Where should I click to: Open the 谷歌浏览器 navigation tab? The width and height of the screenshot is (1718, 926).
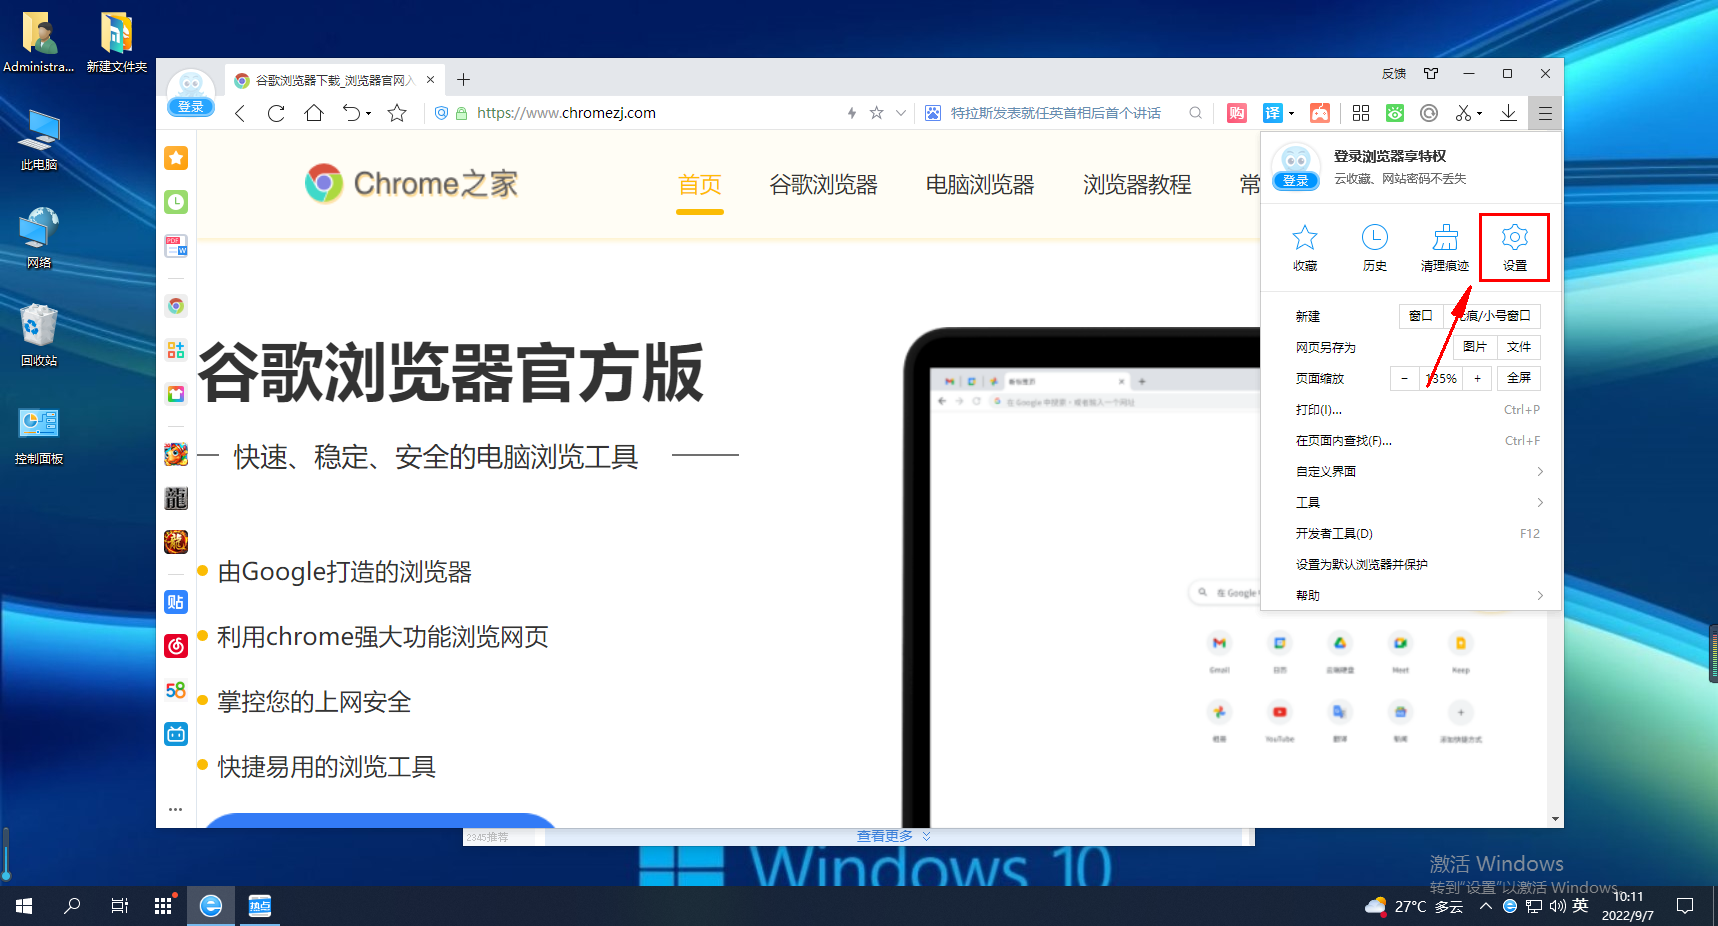pyautogui.click(x=823, y=185)
